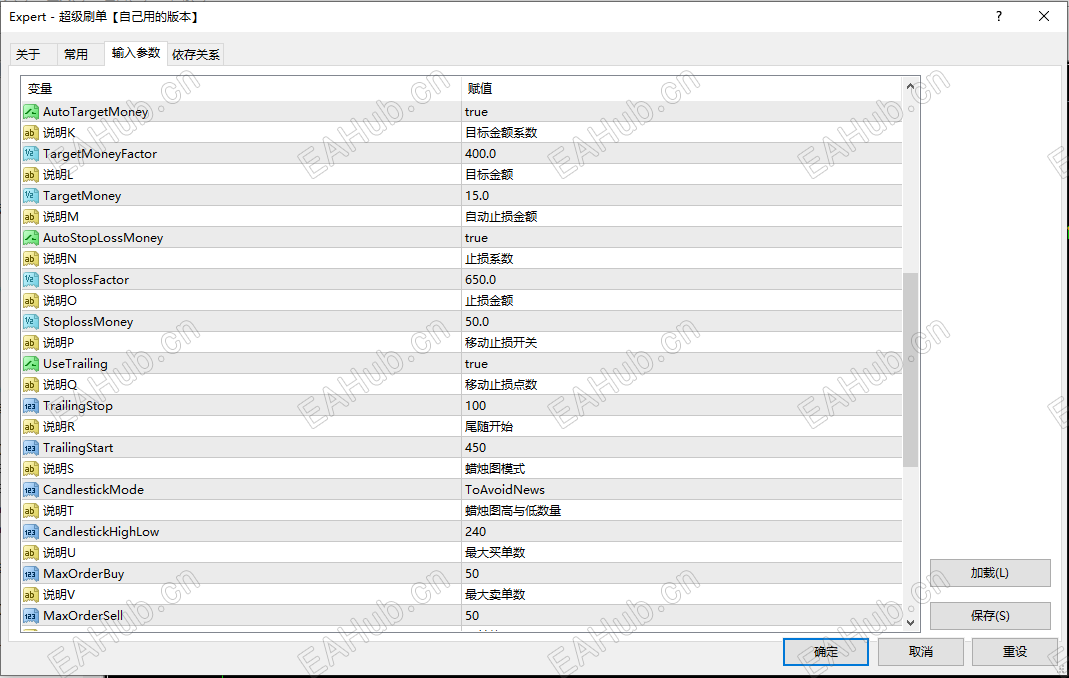The width and height of the screenshot is (1069, 678).
Task: Select the TargetMoneyFactor value 400.0
Action: [x=682, y=154]
